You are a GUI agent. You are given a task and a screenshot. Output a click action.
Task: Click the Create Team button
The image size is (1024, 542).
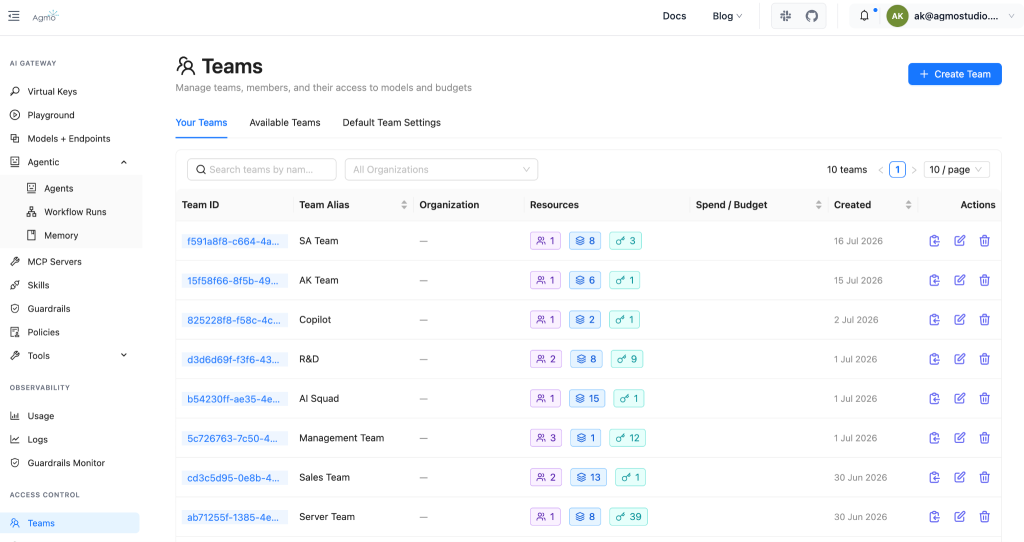(955, 74)
